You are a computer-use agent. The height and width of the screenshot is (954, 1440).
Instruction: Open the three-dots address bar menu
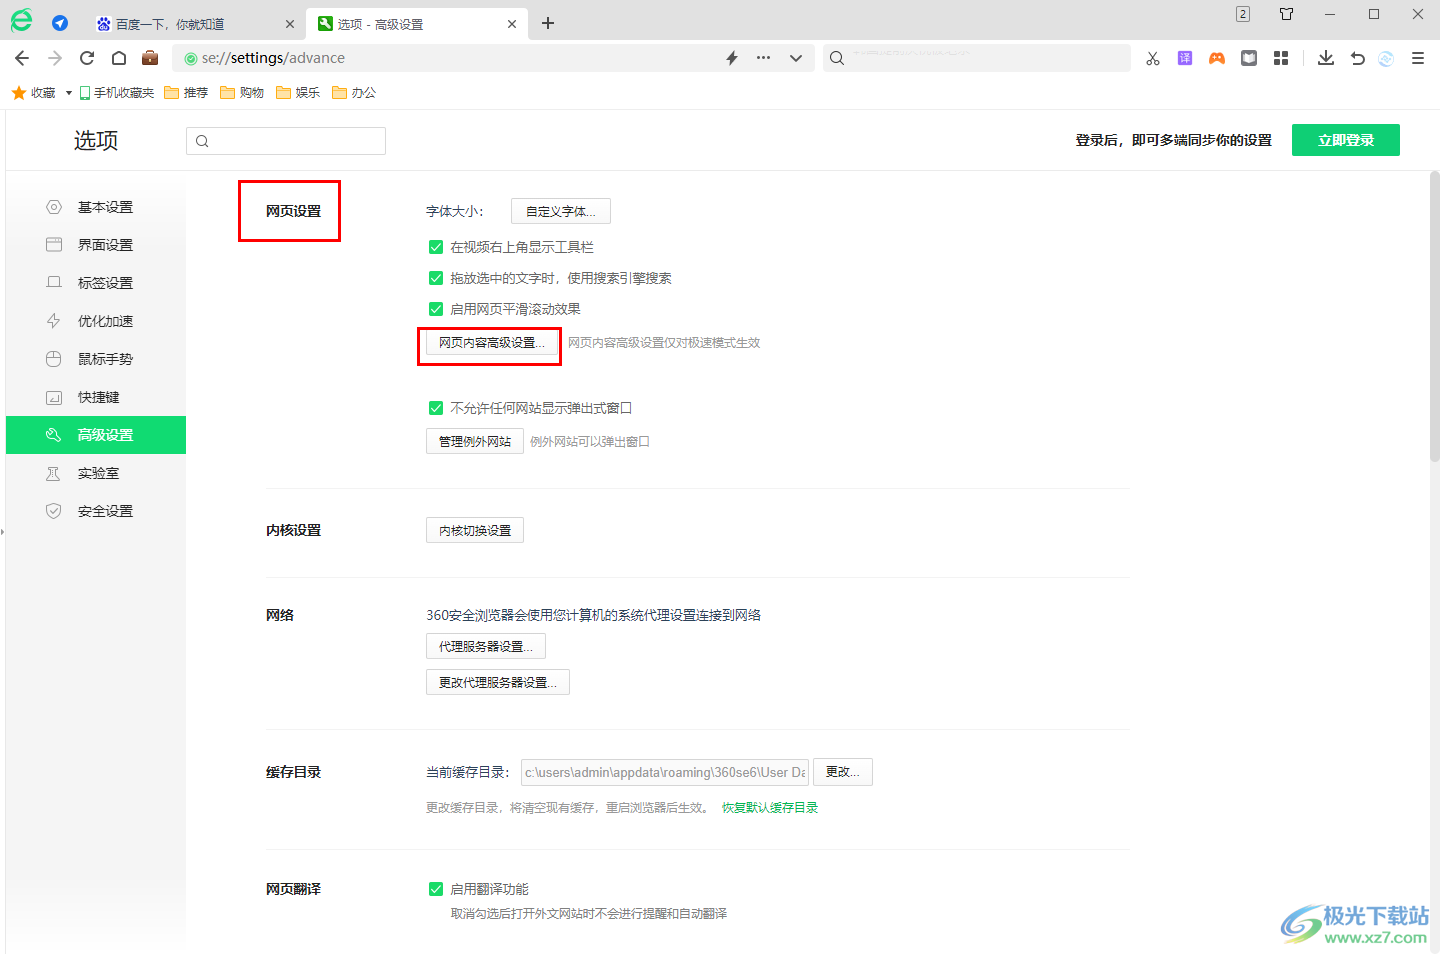point(764,58)
